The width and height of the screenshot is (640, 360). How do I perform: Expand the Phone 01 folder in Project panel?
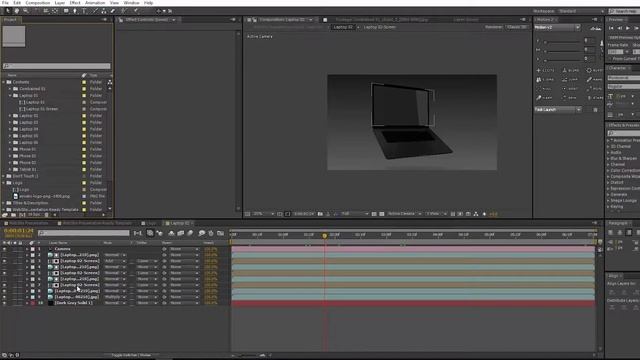(10, 149)
